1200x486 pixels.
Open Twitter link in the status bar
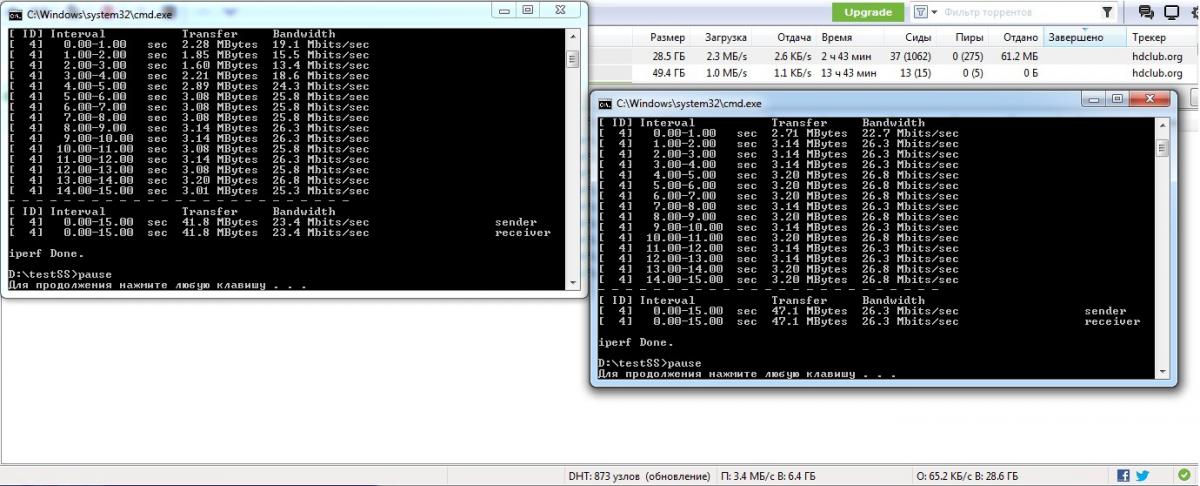click(1142, 476)
